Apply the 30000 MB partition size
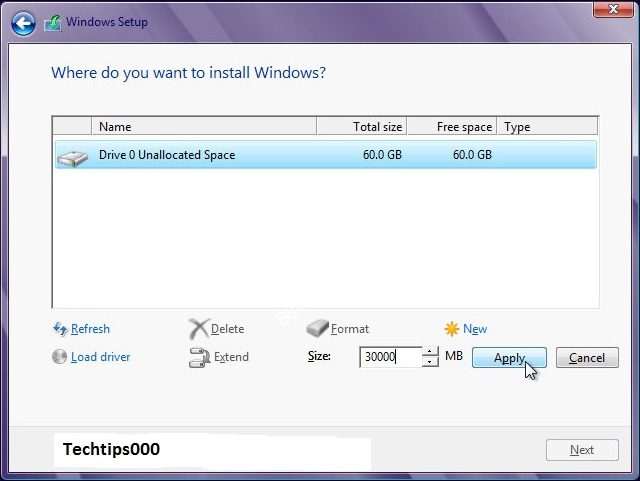The width and height of the screenshot is (640, 481). (x=509, y=358)
